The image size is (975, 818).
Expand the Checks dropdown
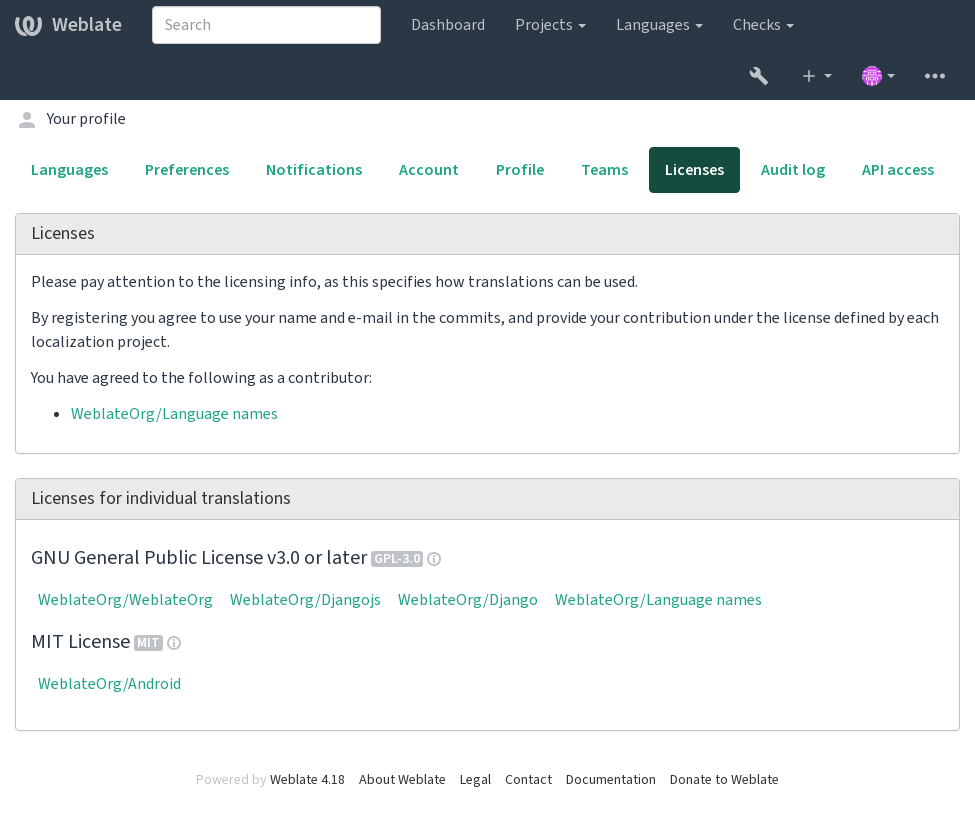tap(763, 25)
